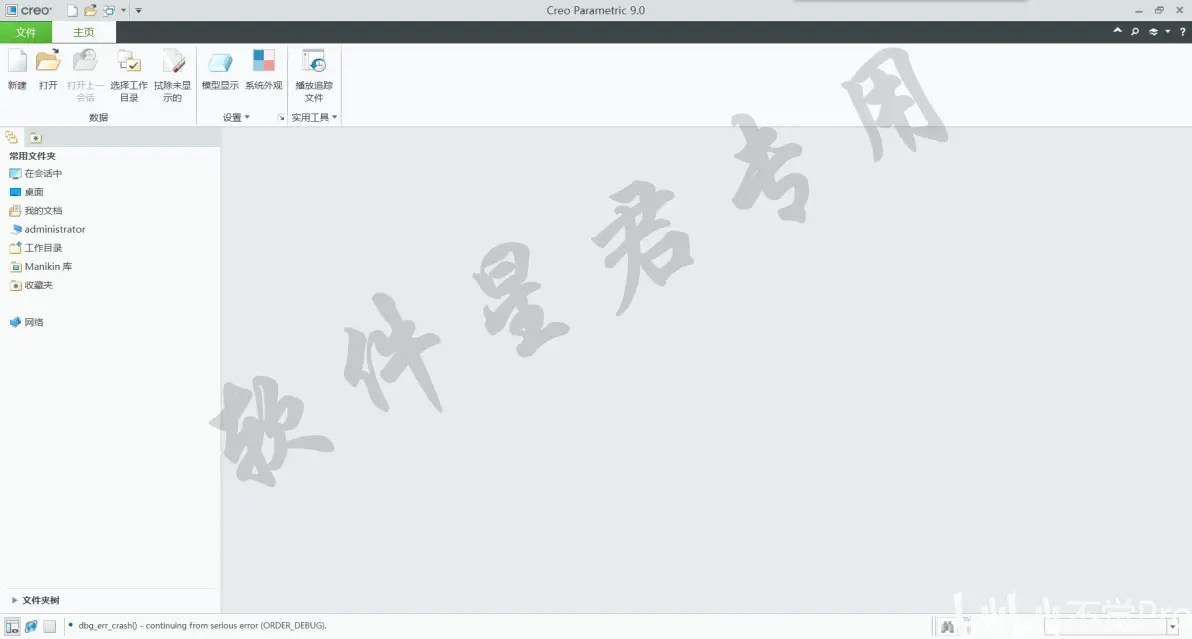1192x639 pixels.
Task: Expand the 设置 group dropdown
Action: 236,117
